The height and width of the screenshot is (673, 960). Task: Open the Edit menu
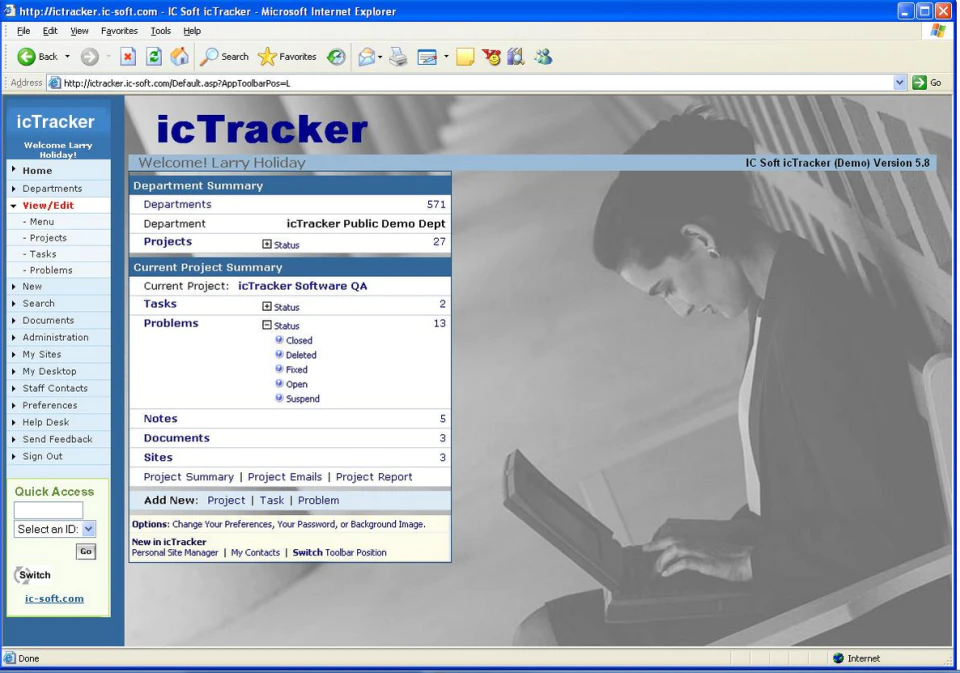click(x=50, y=31)
